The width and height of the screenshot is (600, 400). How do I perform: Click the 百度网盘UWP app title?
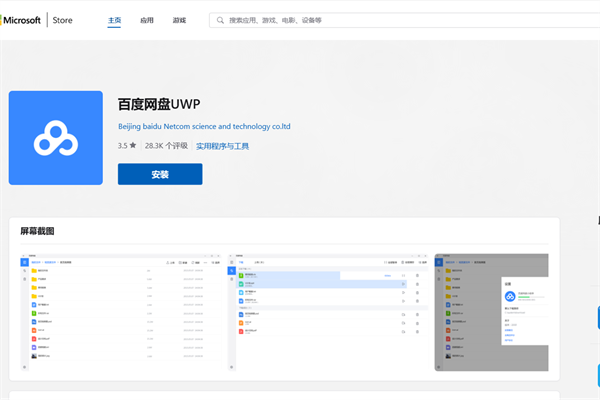coord(159,104)
